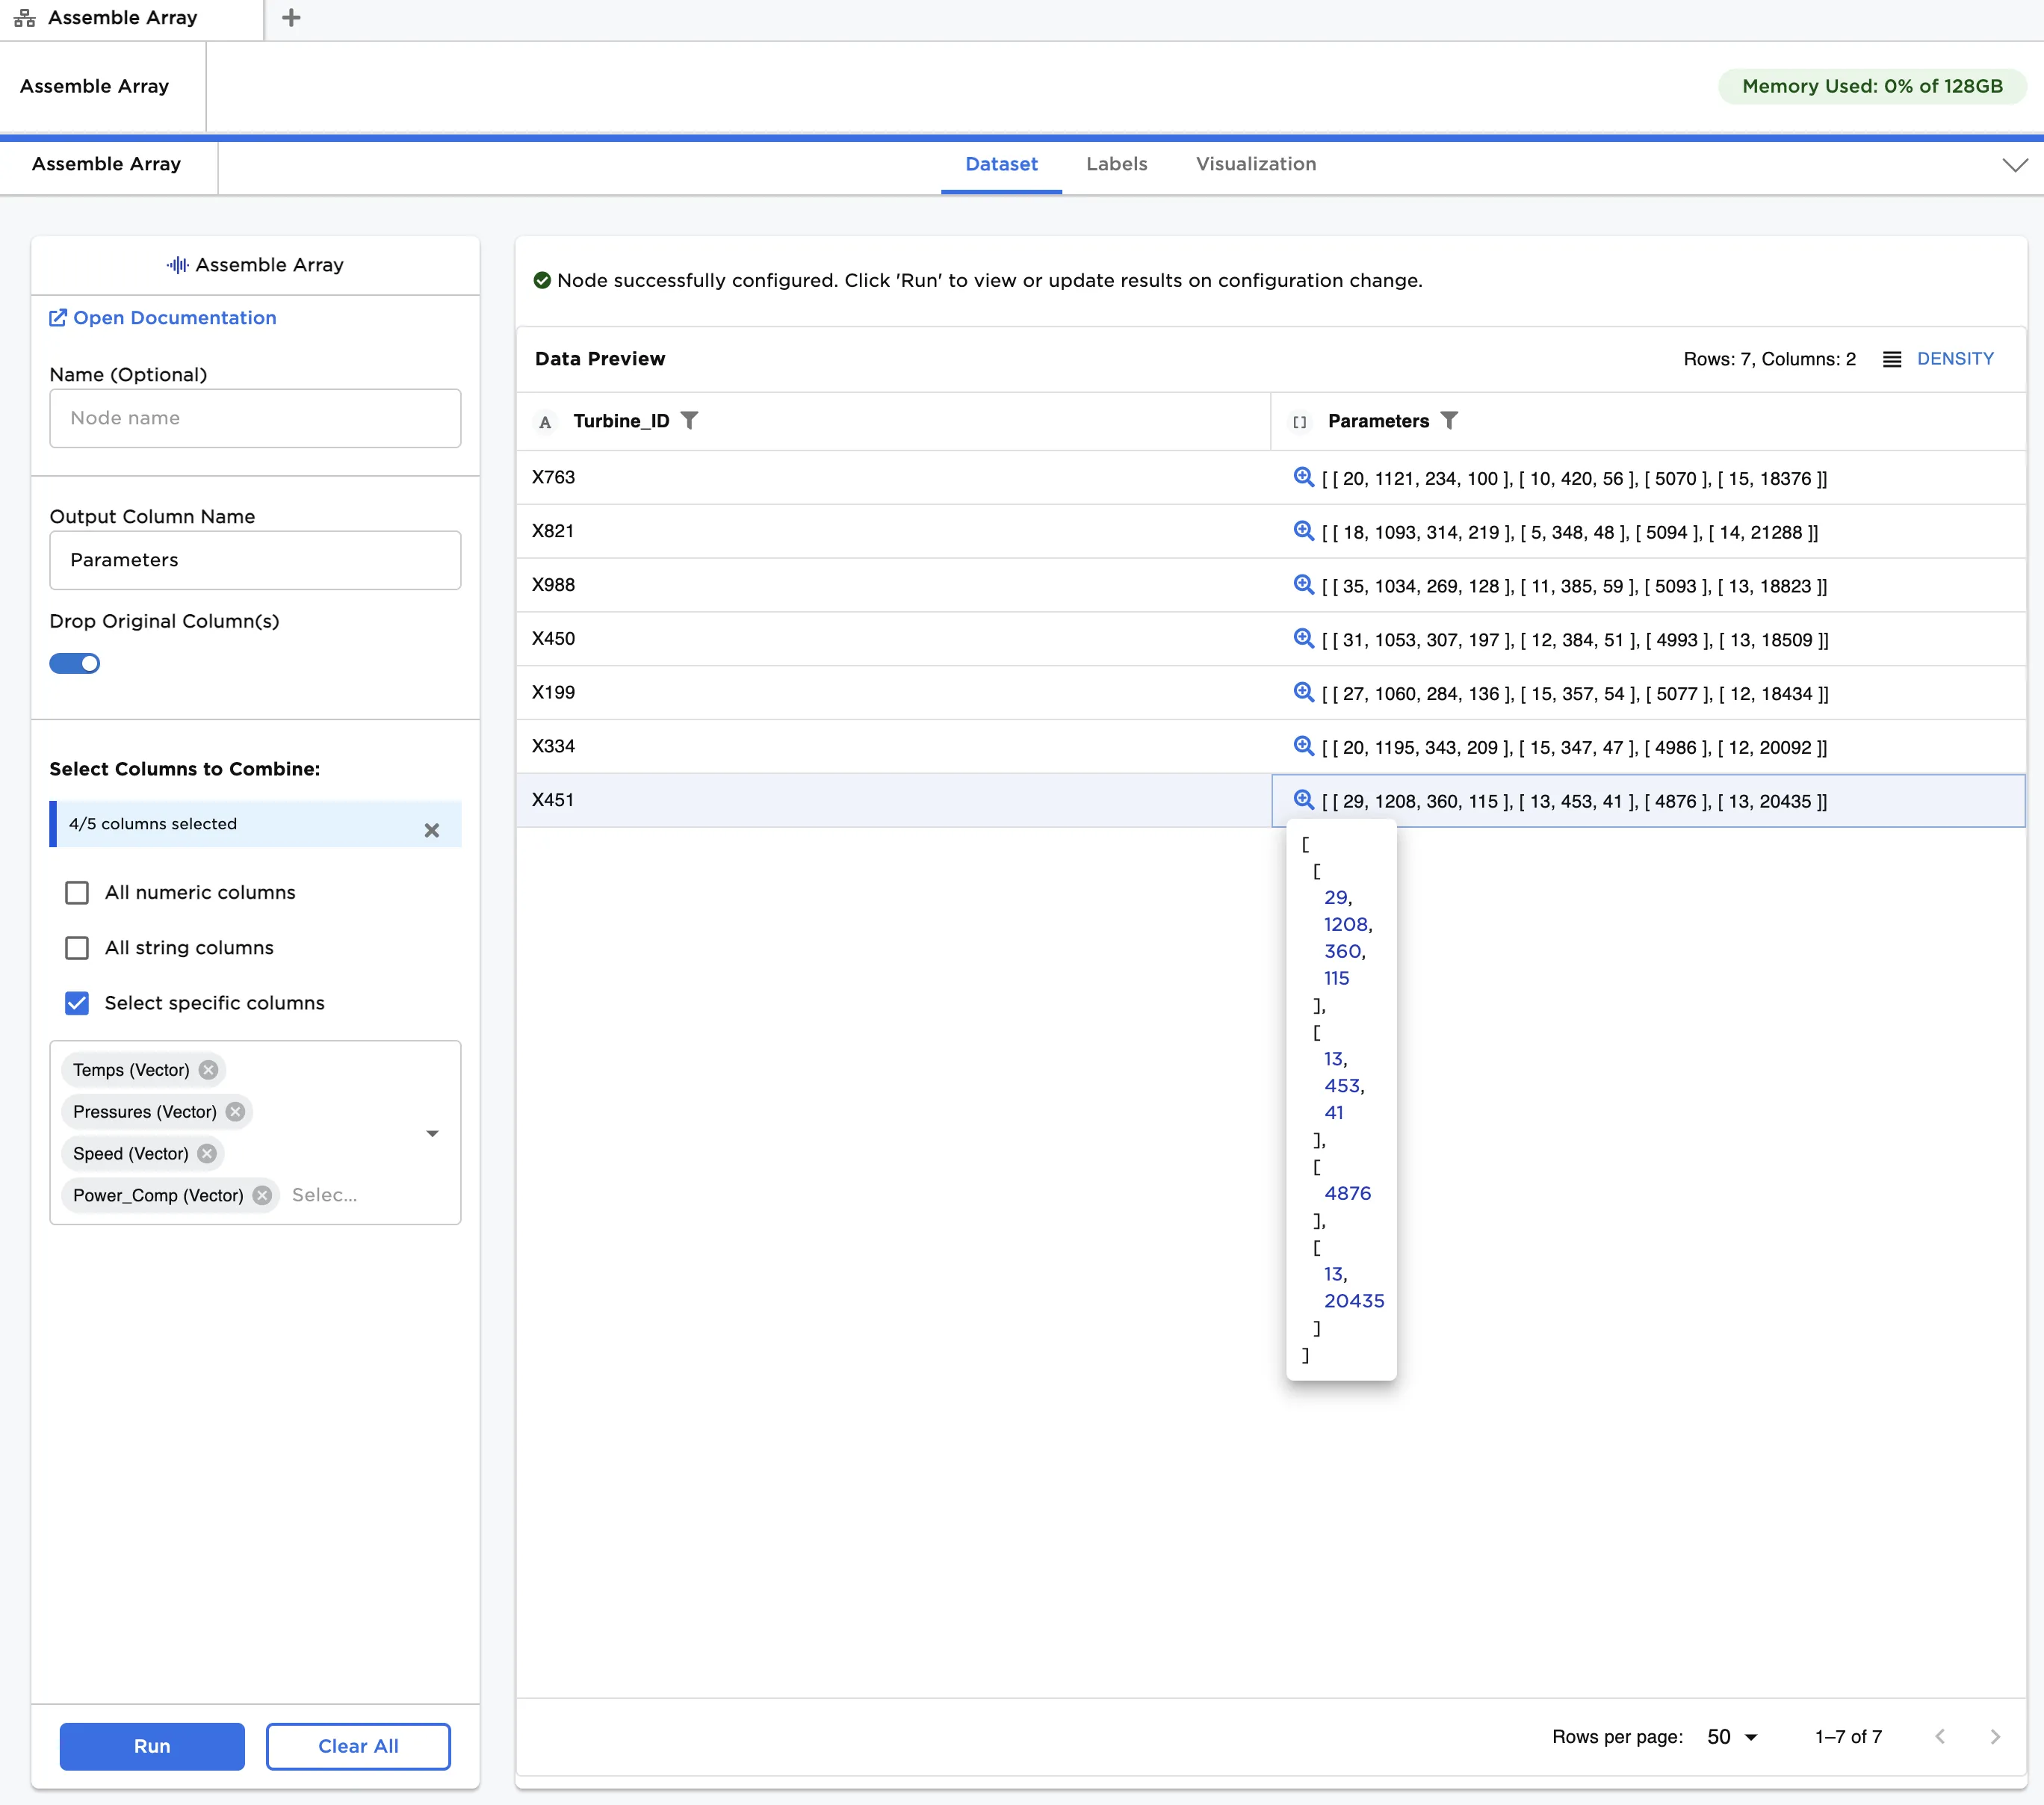The width and height of the screenshot is (2044, 1805).
Task: Open Rows per page dropdown
Action: point(1732,1737)
